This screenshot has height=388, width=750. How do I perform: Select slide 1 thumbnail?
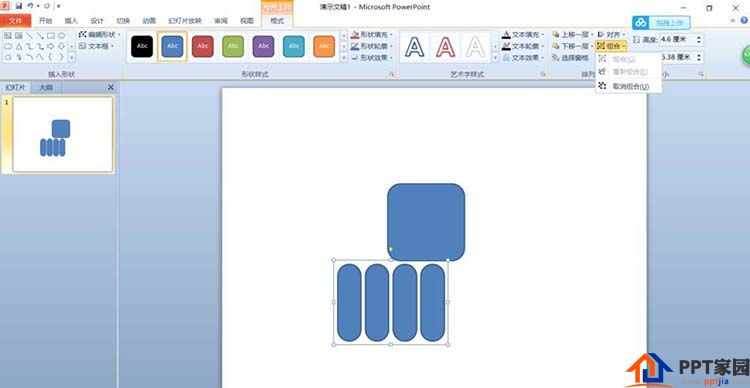(x=63, y=134)
